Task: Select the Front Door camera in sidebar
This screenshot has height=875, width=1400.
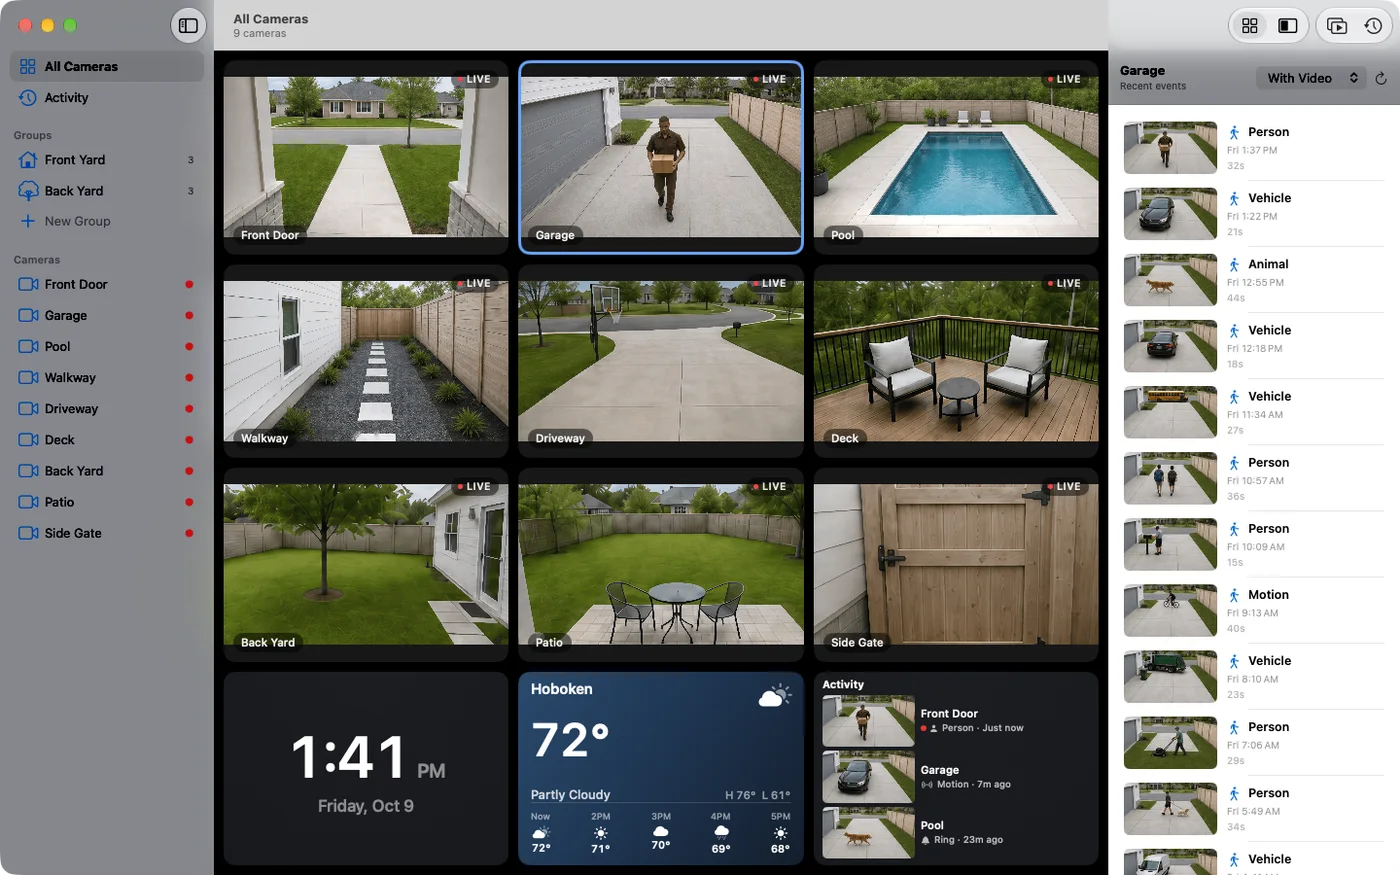Action: [107, 284]
